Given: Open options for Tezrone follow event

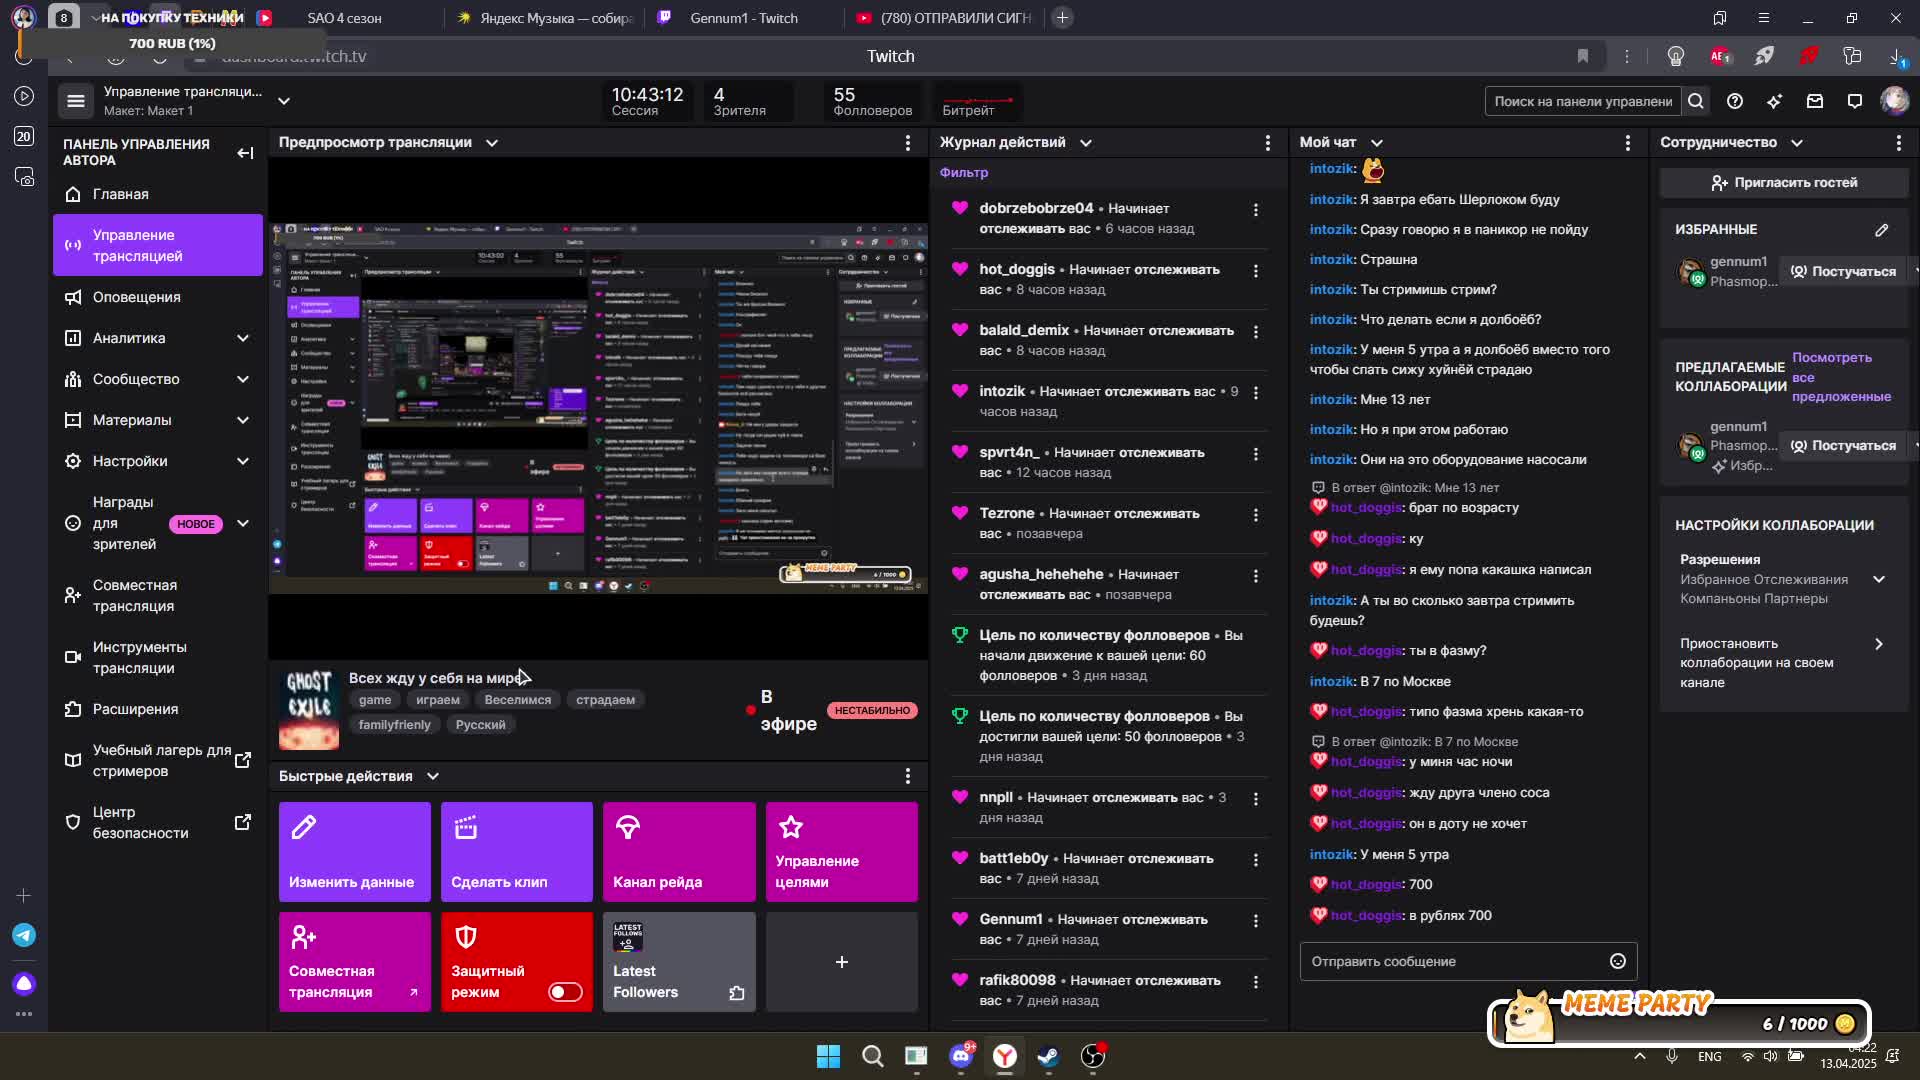Looking at the screenshot, I should click(1256, 515).
